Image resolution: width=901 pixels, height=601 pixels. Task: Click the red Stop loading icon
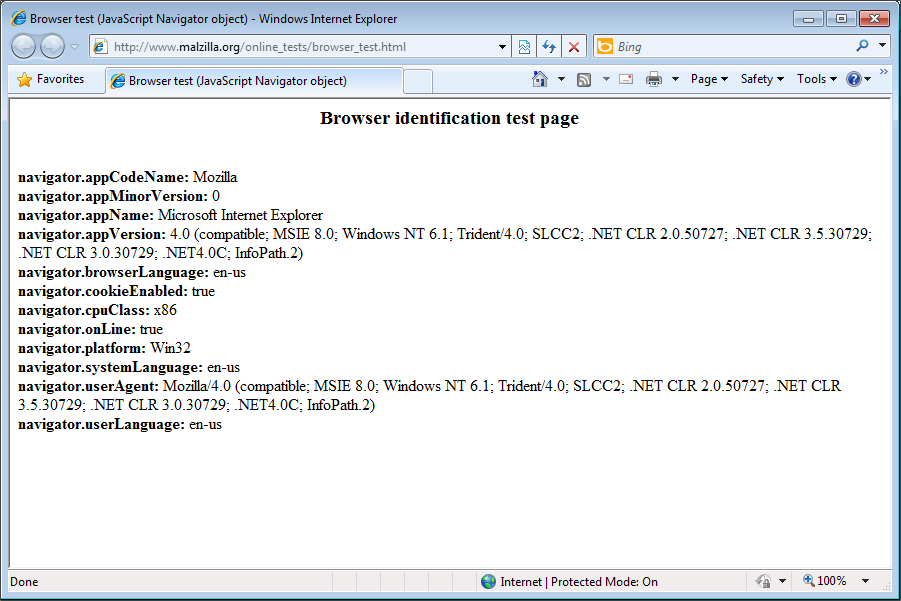573,47
